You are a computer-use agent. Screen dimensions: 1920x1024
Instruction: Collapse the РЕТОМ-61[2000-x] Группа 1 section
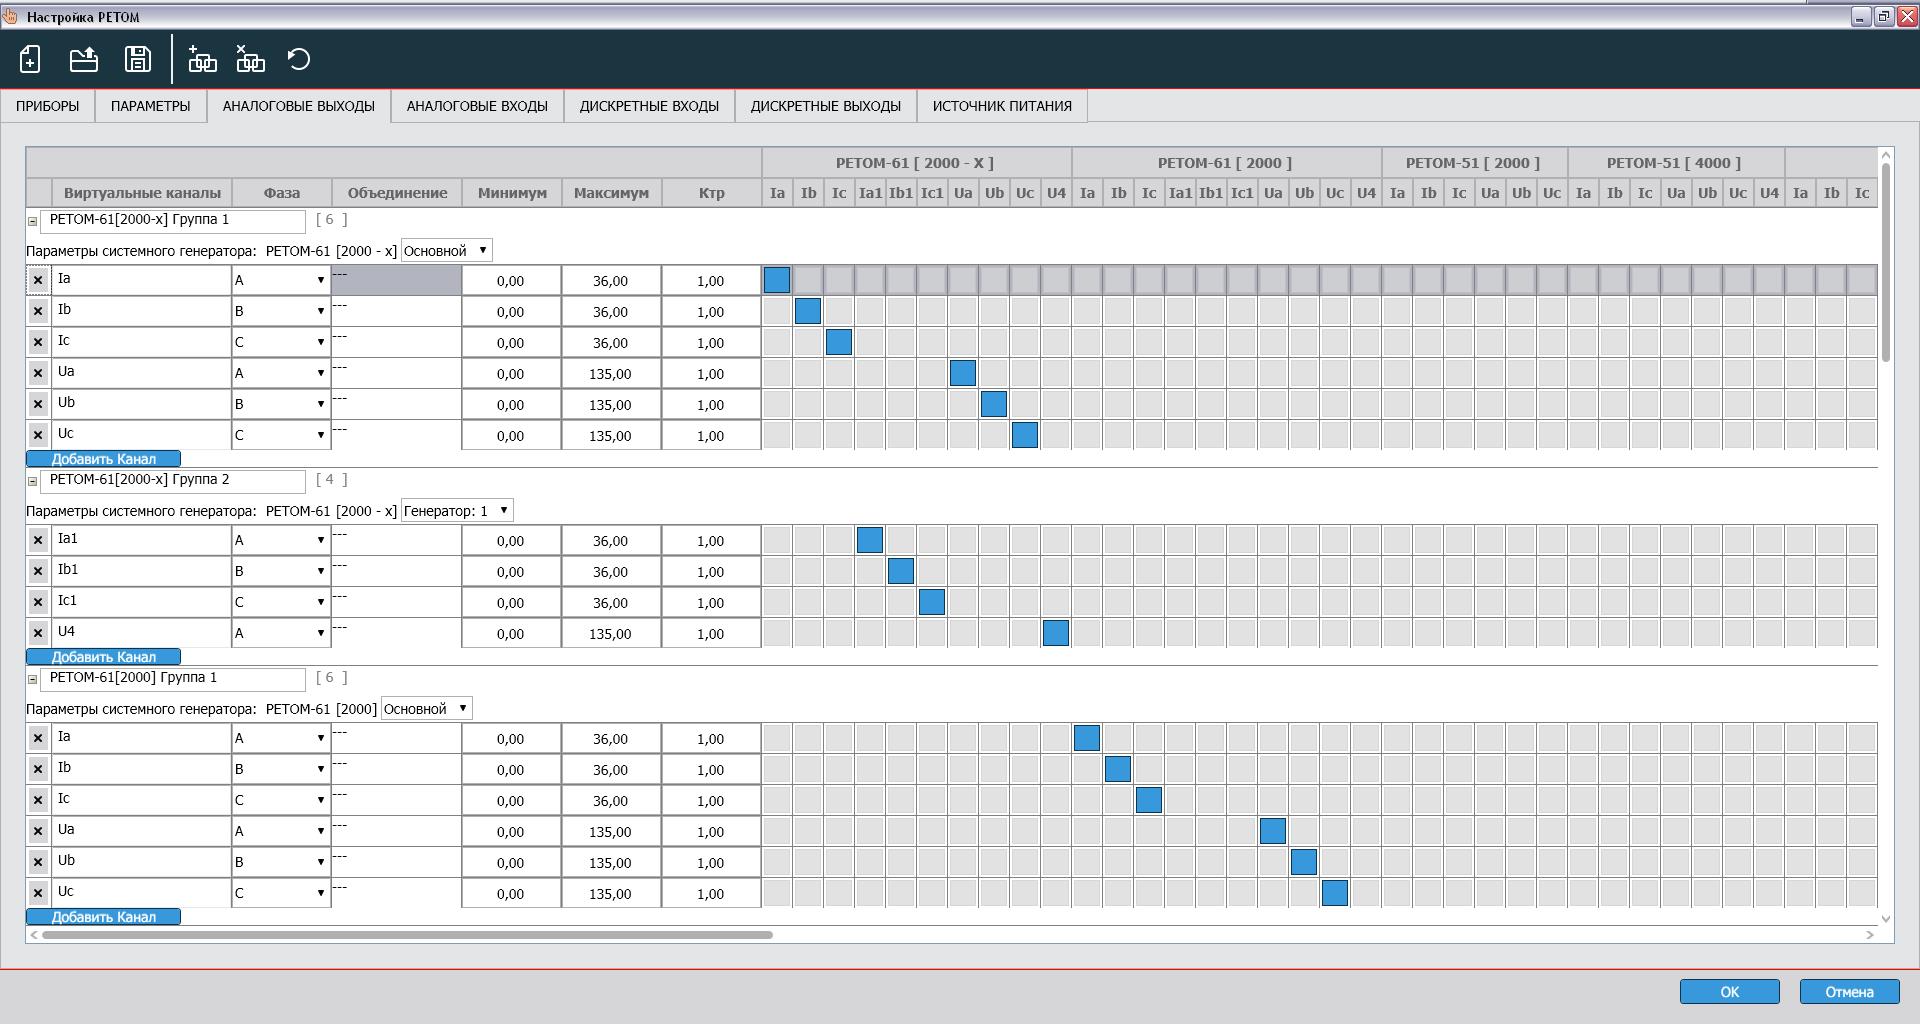point(32,221)
